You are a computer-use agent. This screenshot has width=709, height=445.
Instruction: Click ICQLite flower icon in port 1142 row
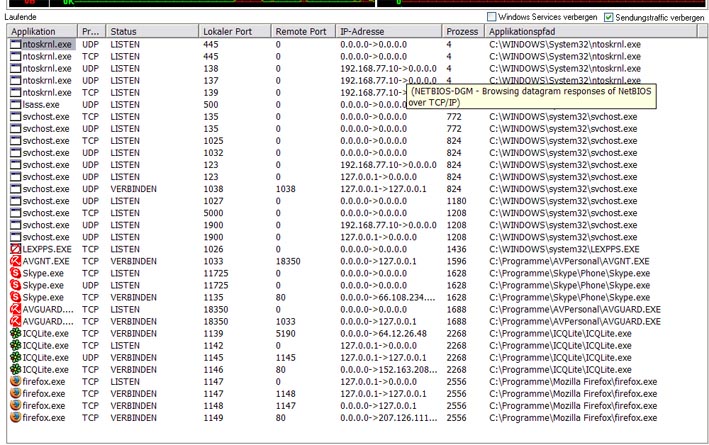tap(15, 346)
